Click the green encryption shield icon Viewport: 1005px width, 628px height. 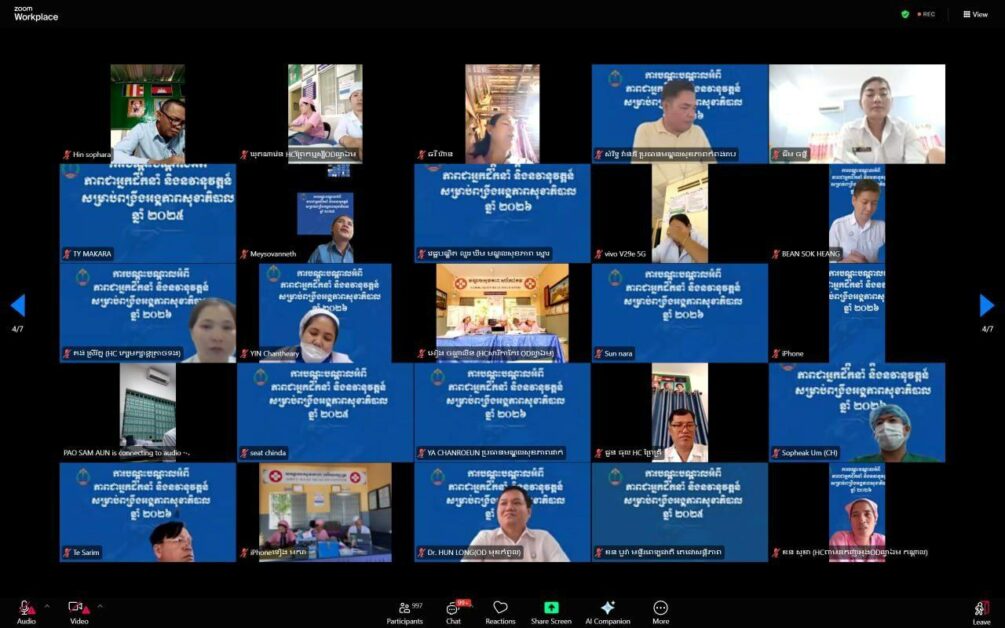pyautogui.click(x=905, y=14)
